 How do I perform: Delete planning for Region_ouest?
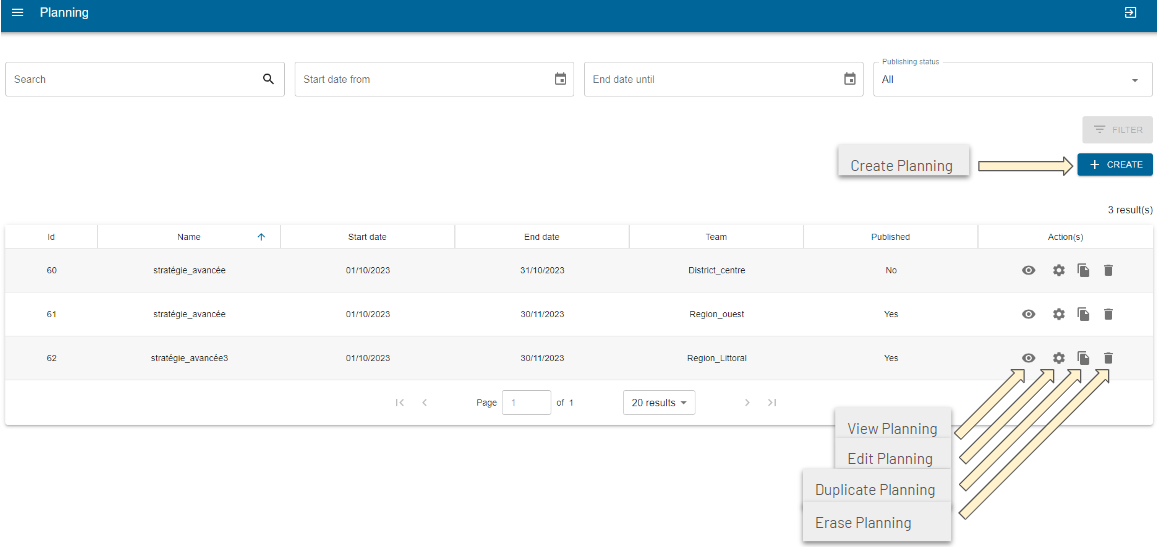tap(1108, 314)
